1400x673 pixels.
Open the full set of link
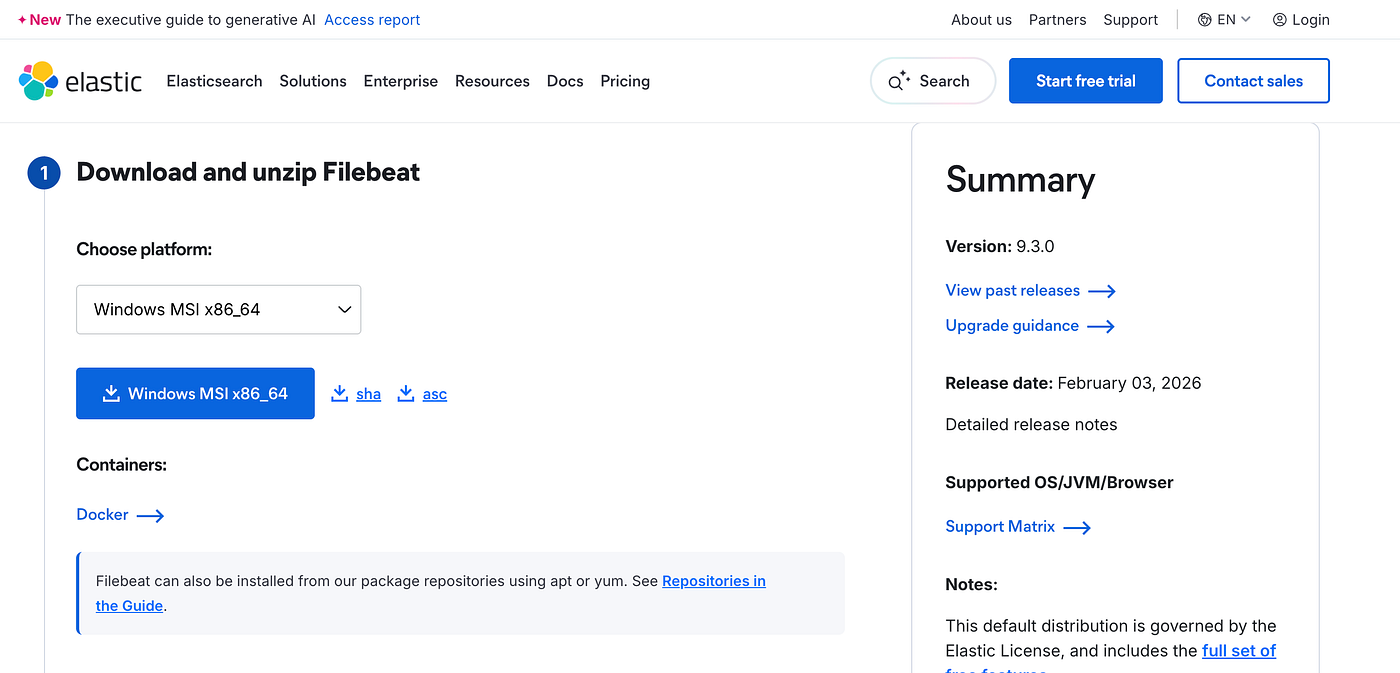(1239, 651)
